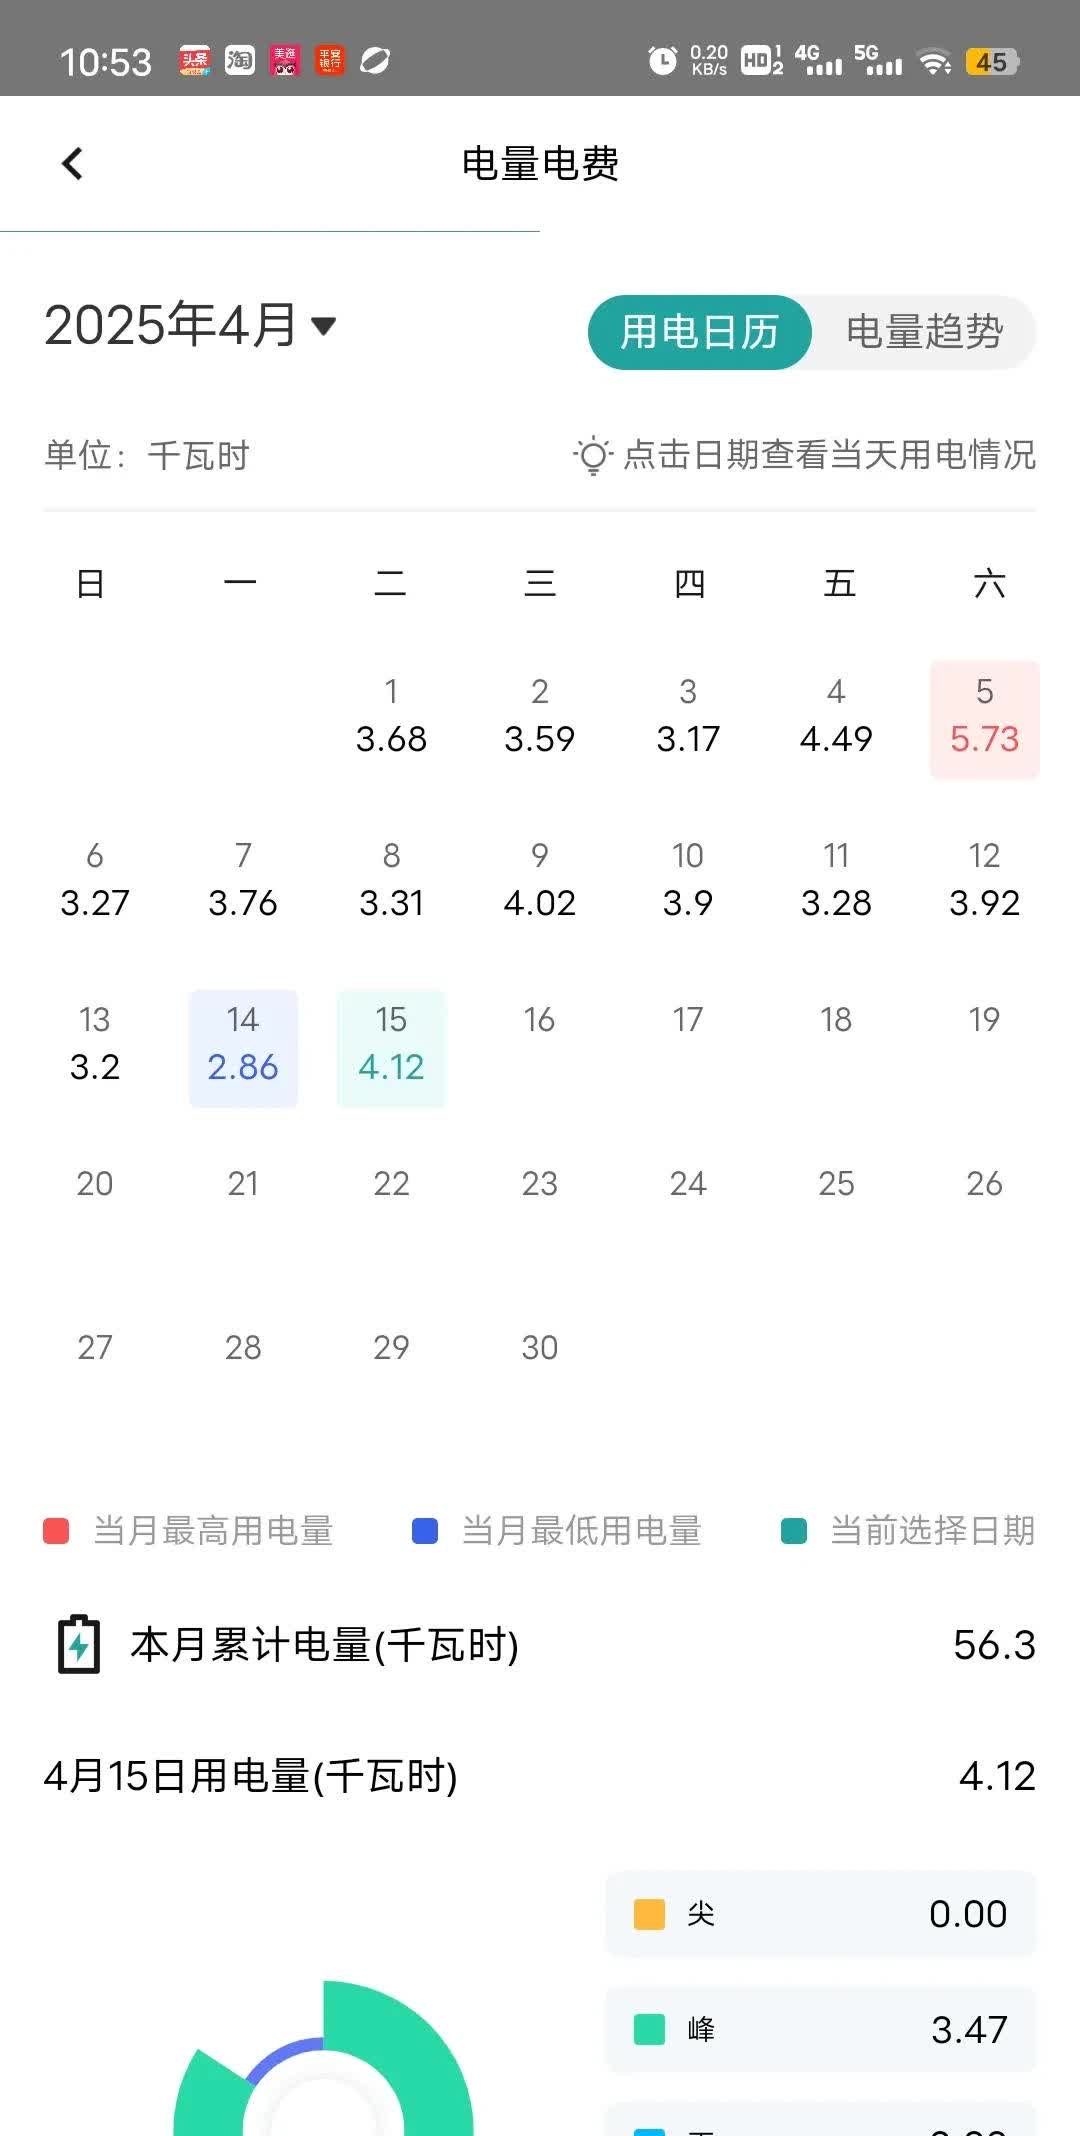Viewport: 1080px width, 2136px height.
Task: Tap the 本月累计电量 value 56.3
Action: (994, 1645)
